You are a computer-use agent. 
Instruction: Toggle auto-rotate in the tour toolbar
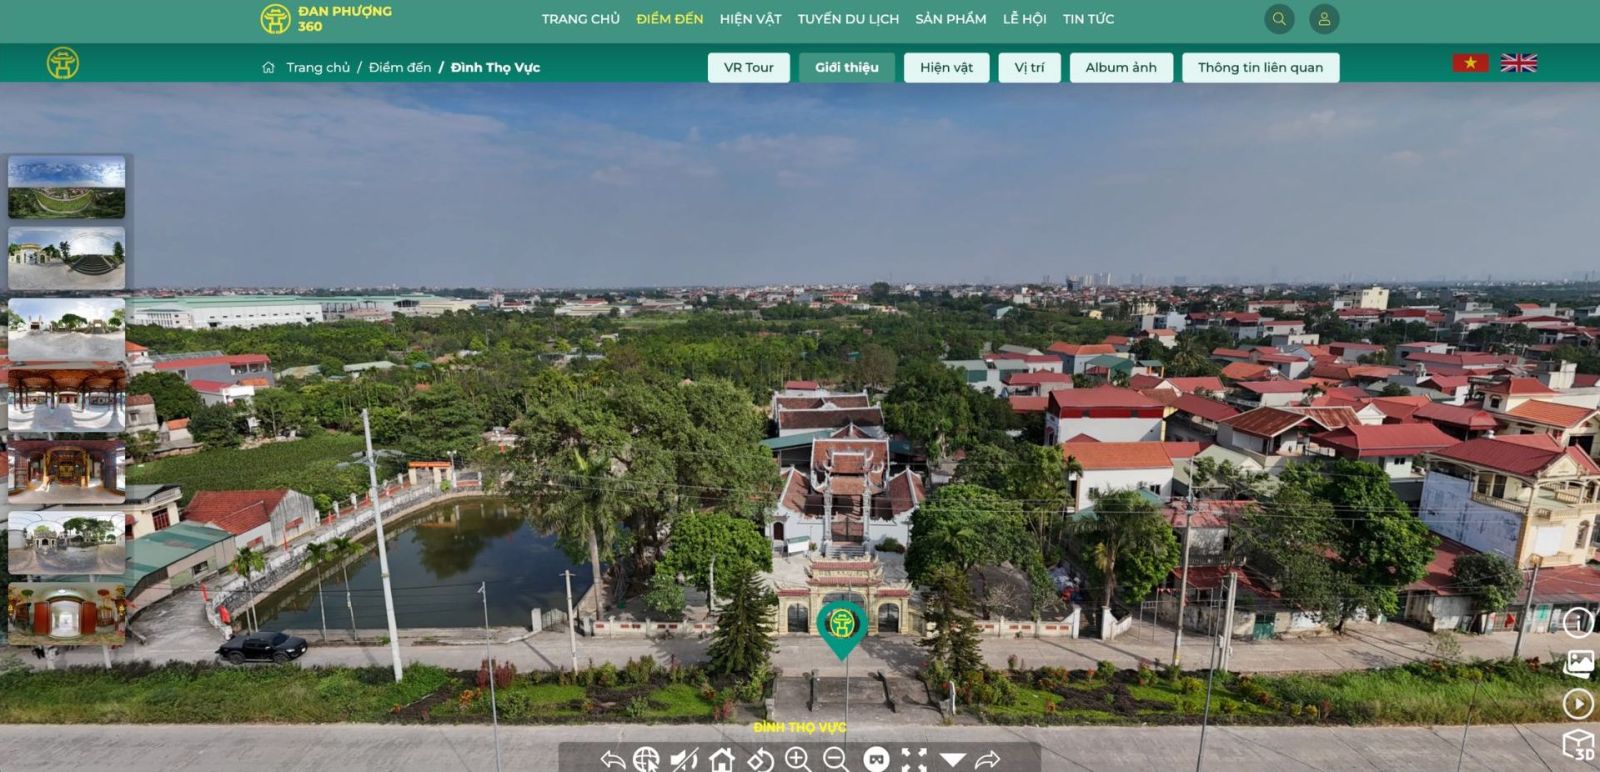click(x=760, y=760)
